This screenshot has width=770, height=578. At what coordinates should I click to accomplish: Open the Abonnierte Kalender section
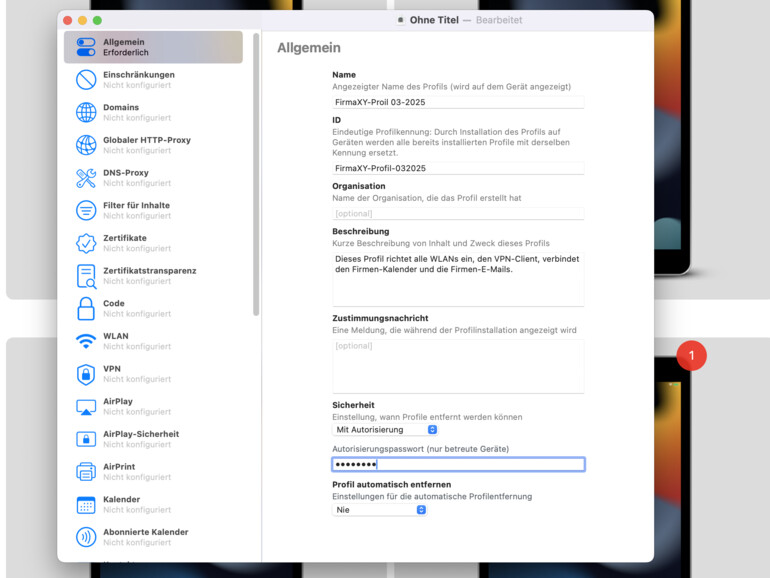point(153,537)
